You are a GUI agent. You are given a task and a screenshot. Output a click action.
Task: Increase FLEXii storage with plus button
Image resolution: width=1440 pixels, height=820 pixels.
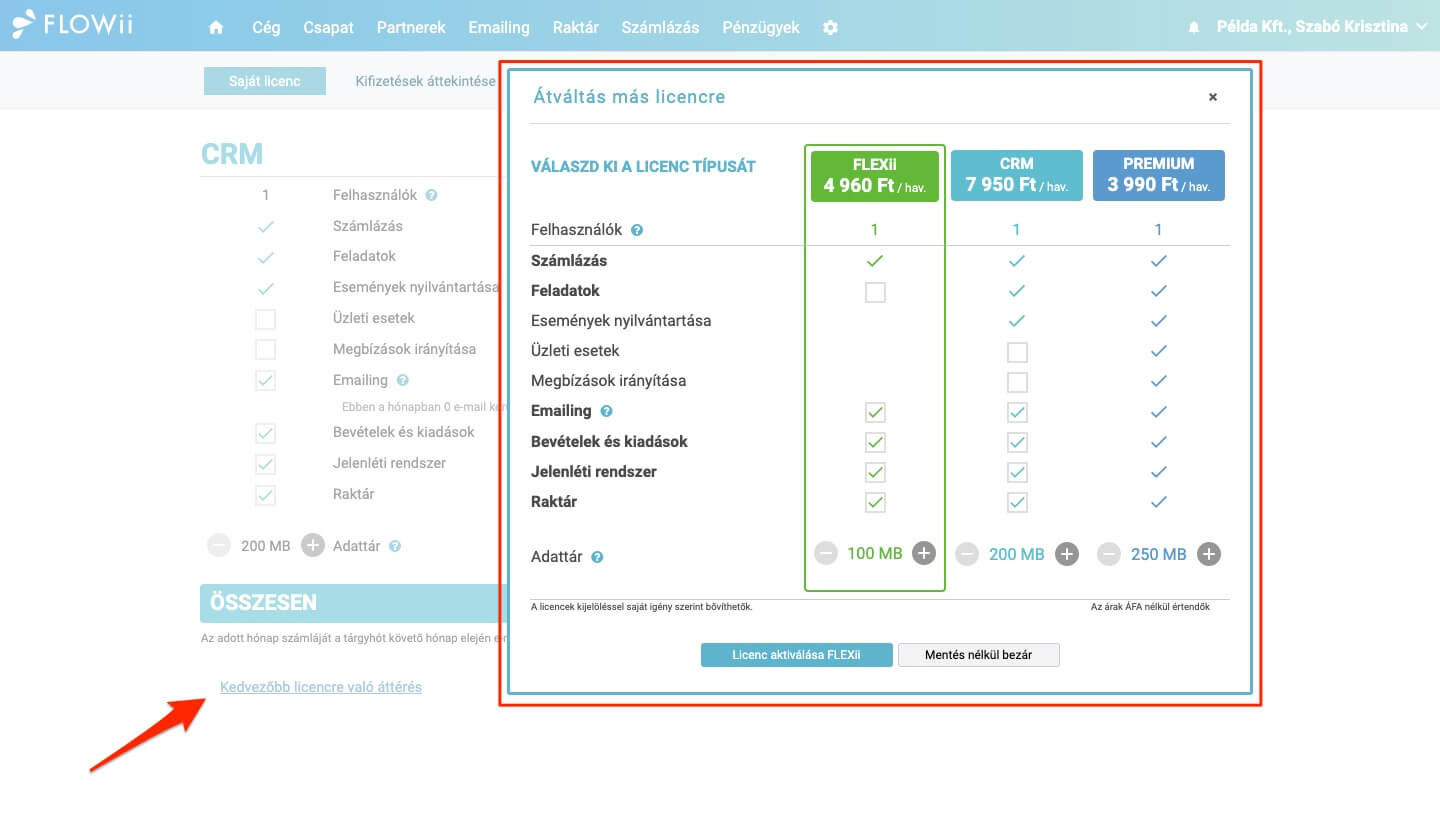point(924,553)
